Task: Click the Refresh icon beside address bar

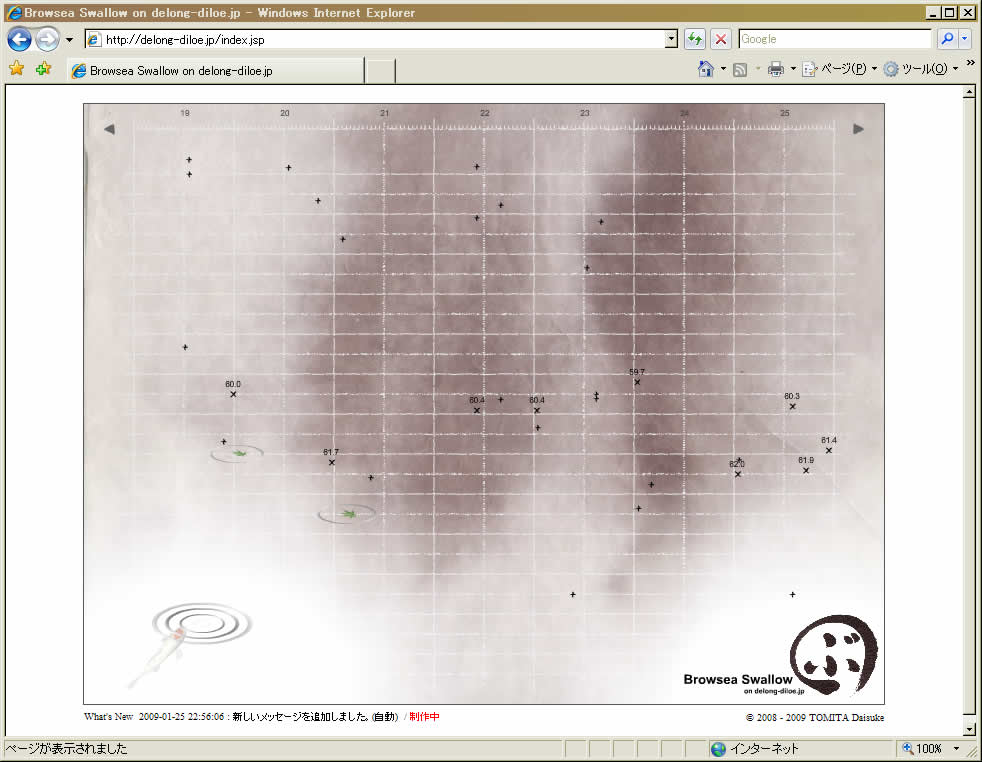Action: point(695,40)
